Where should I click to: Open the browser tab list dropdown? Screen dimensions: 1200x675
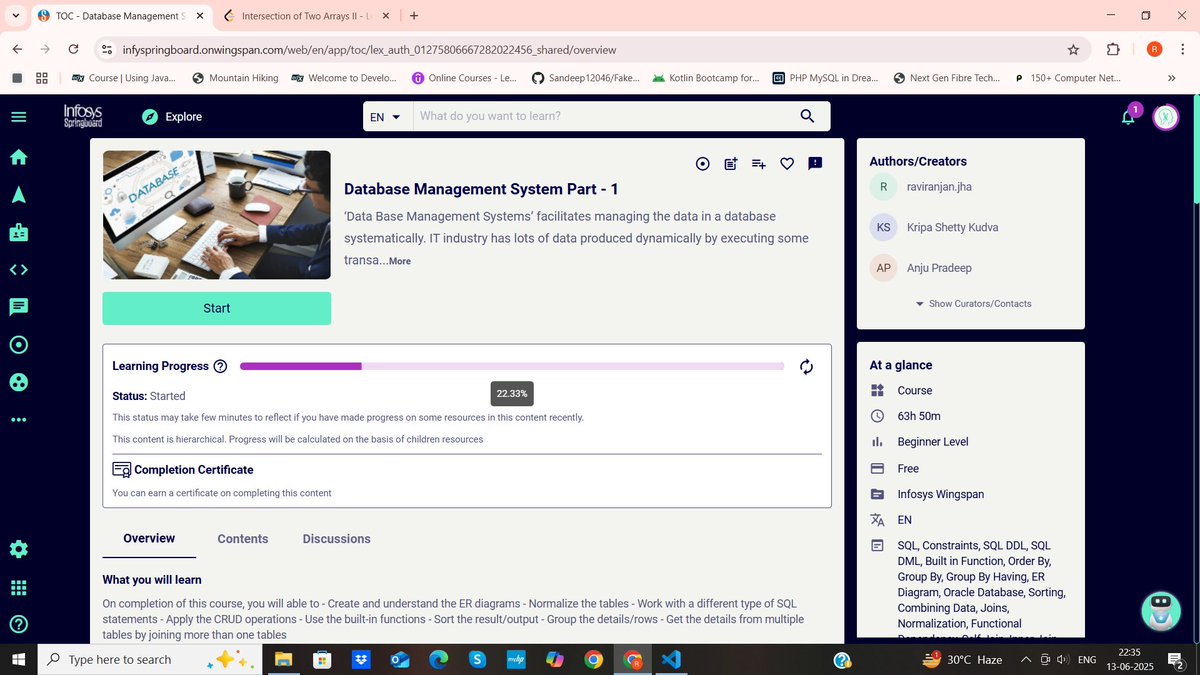15,16
